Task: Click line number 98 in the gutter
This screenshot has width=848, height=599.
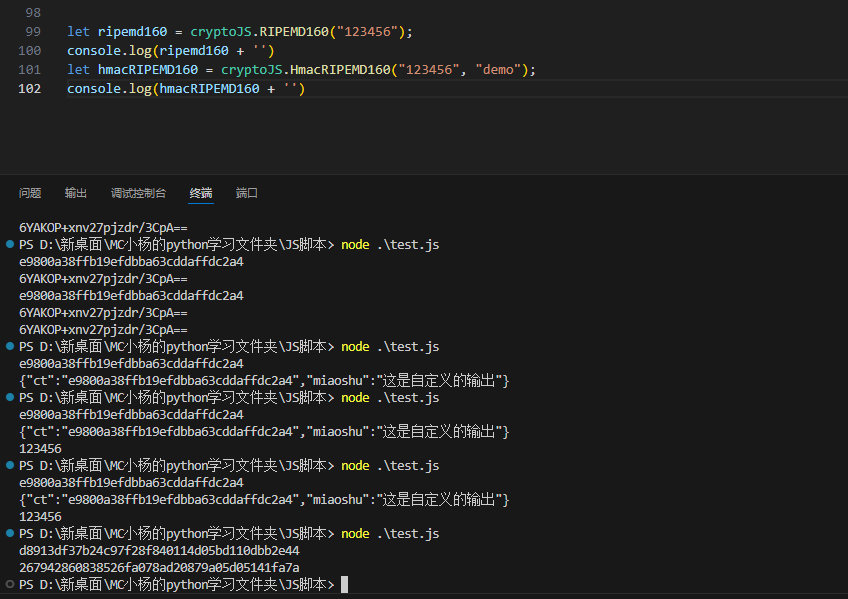Action: point(32,12)
